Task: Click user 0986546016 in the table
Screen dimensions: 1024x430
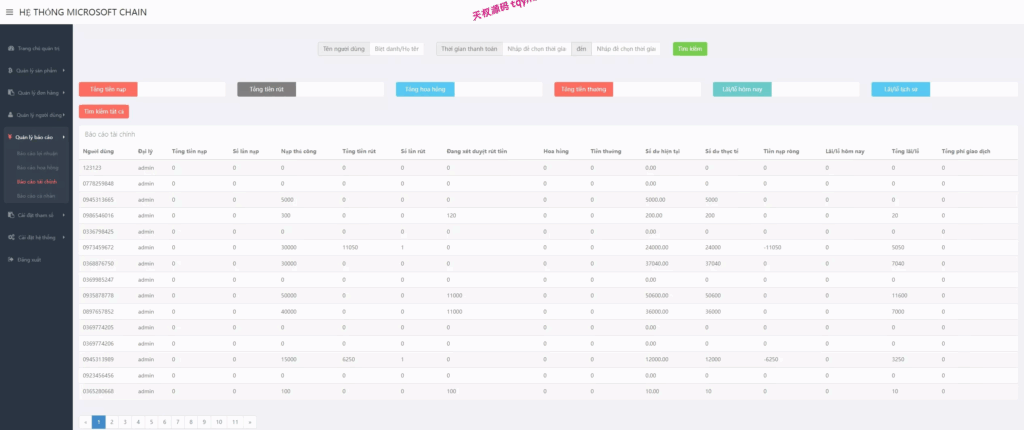Action: point(98,216)
